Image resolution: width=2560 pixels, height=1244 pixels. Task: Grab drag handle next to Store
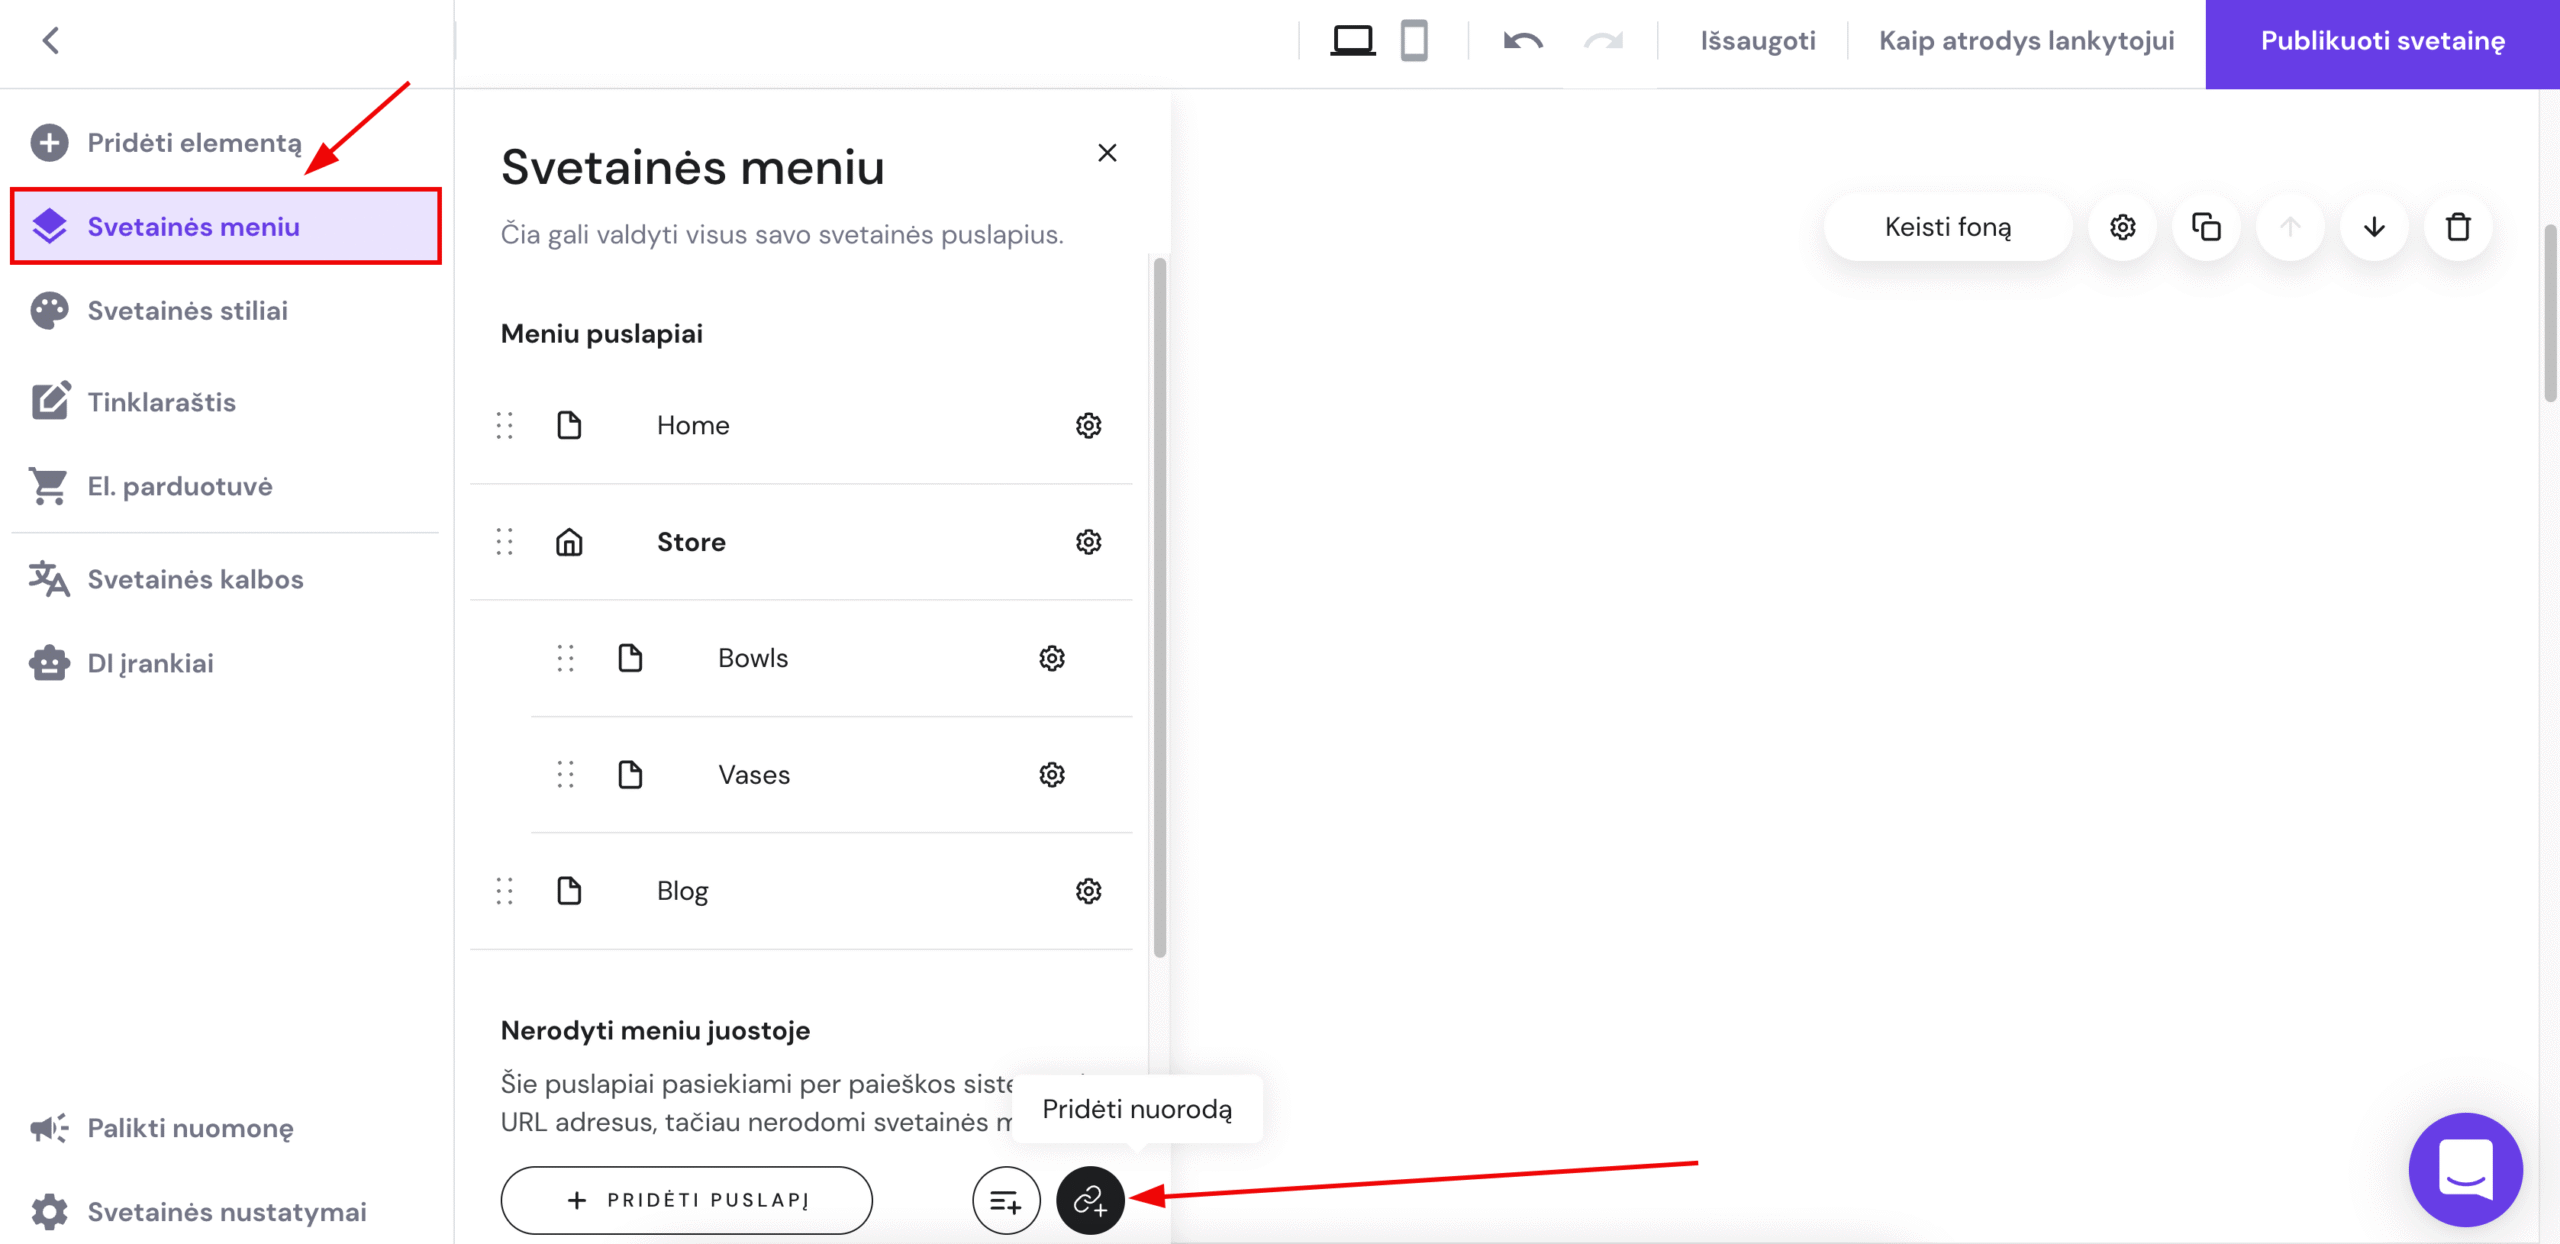click(505, 542)
